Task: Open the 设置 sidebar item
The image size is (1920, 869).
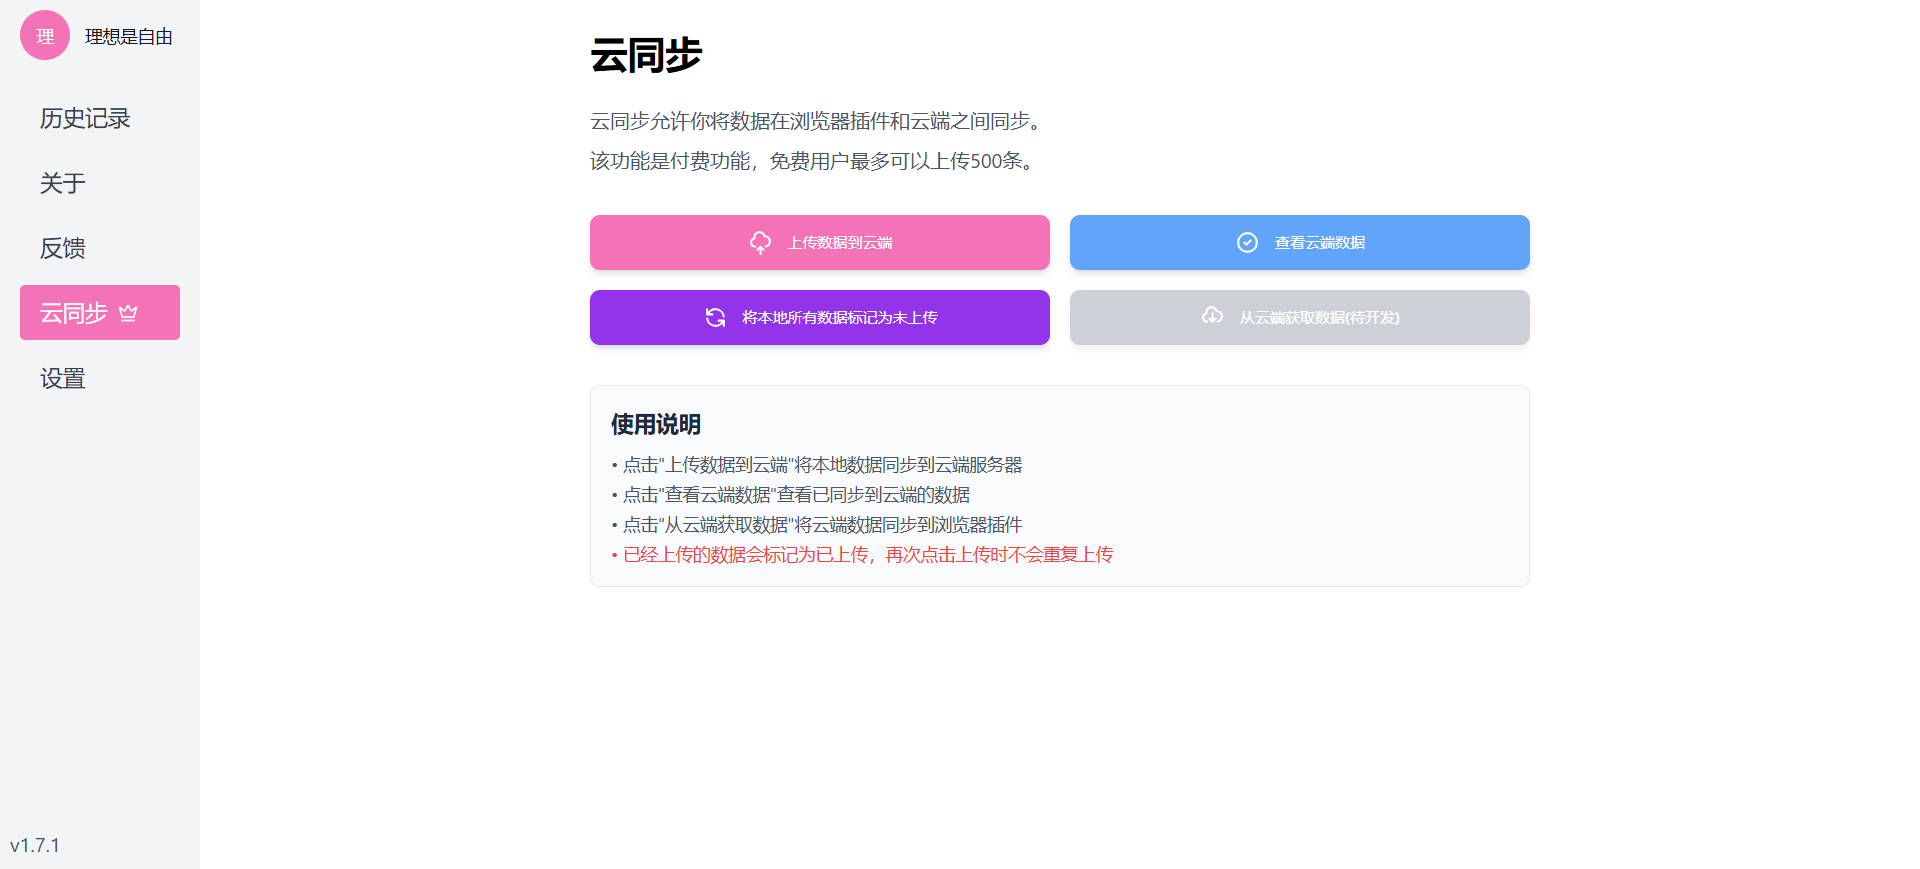Action: click(100, 378)
